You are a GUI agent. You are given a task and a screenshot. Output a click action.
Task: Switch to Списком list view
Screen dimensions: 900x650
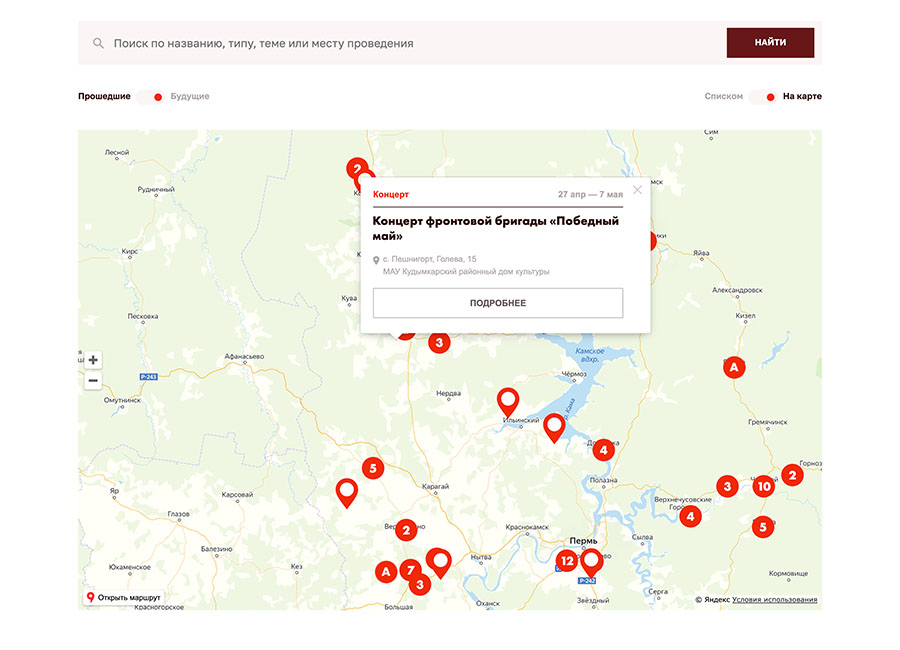723,97
